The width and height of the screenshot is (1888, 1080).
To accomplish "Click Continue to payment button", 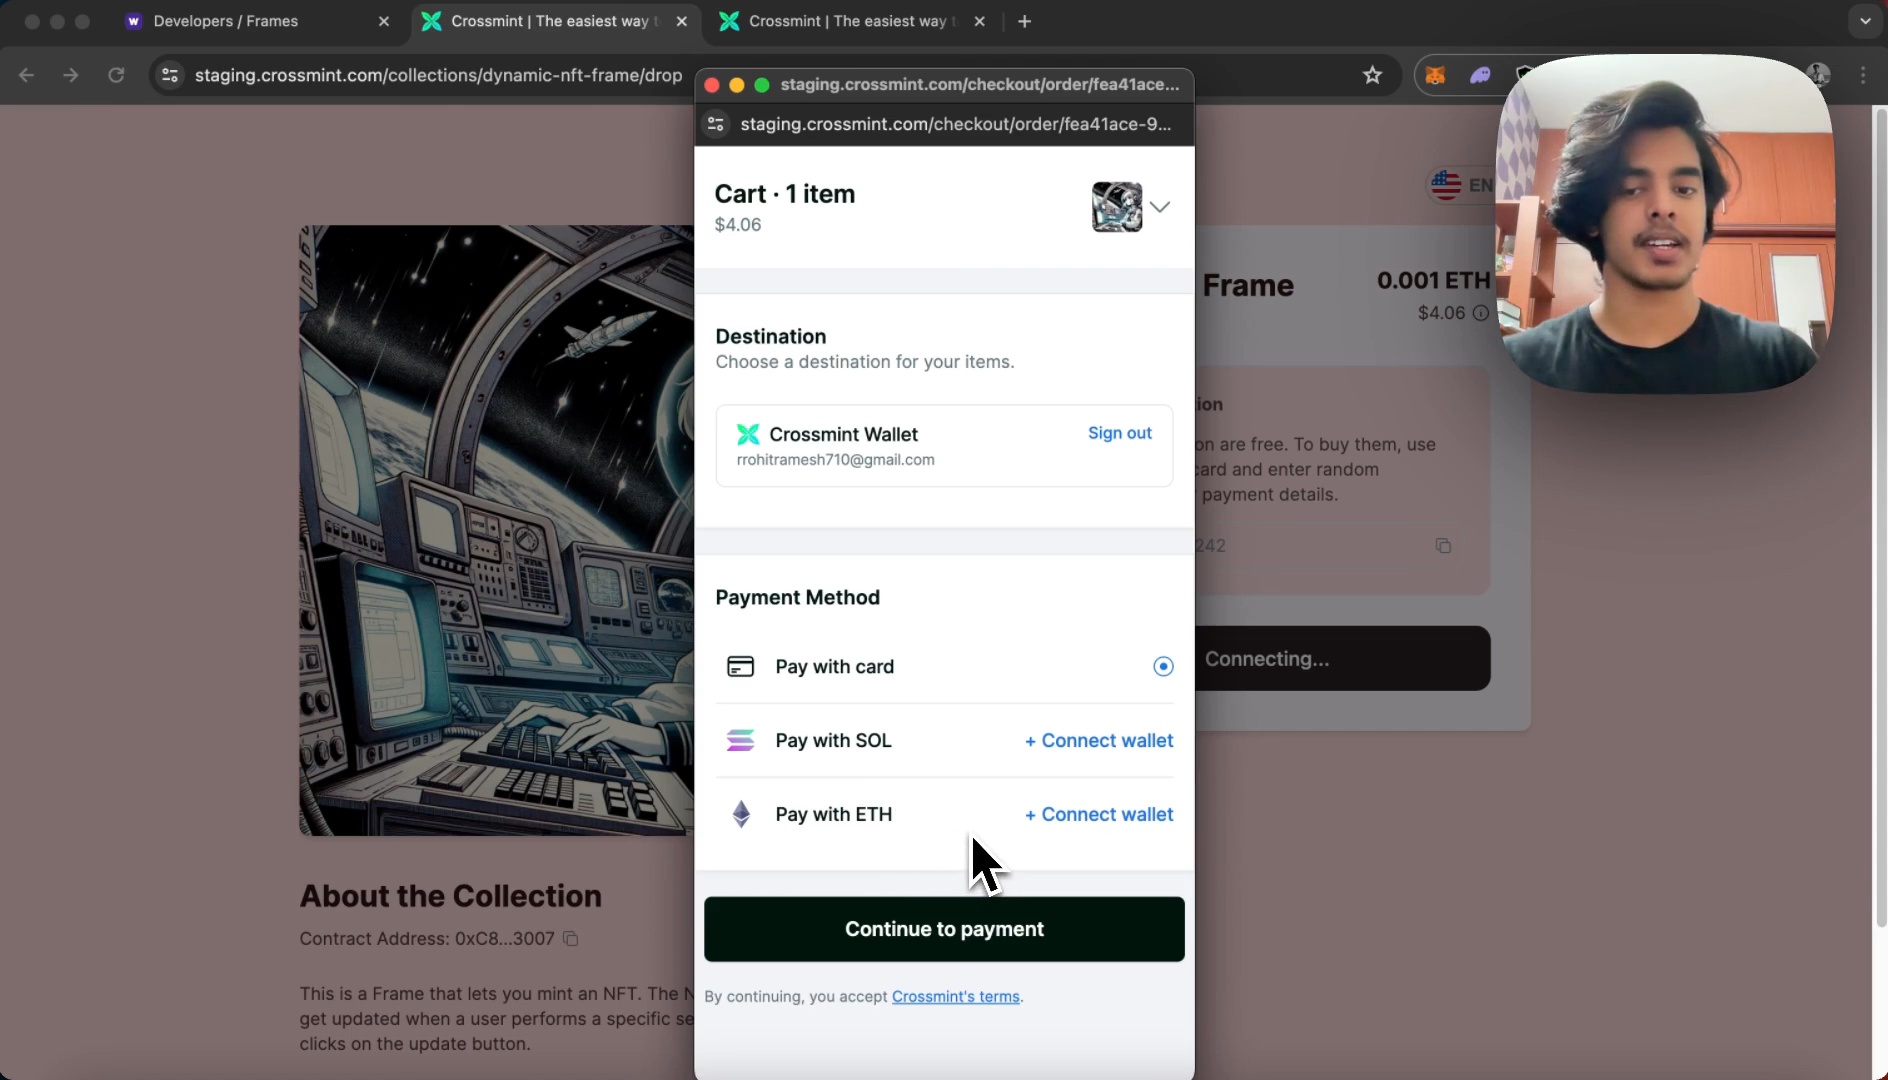I will tap(944, 929).
